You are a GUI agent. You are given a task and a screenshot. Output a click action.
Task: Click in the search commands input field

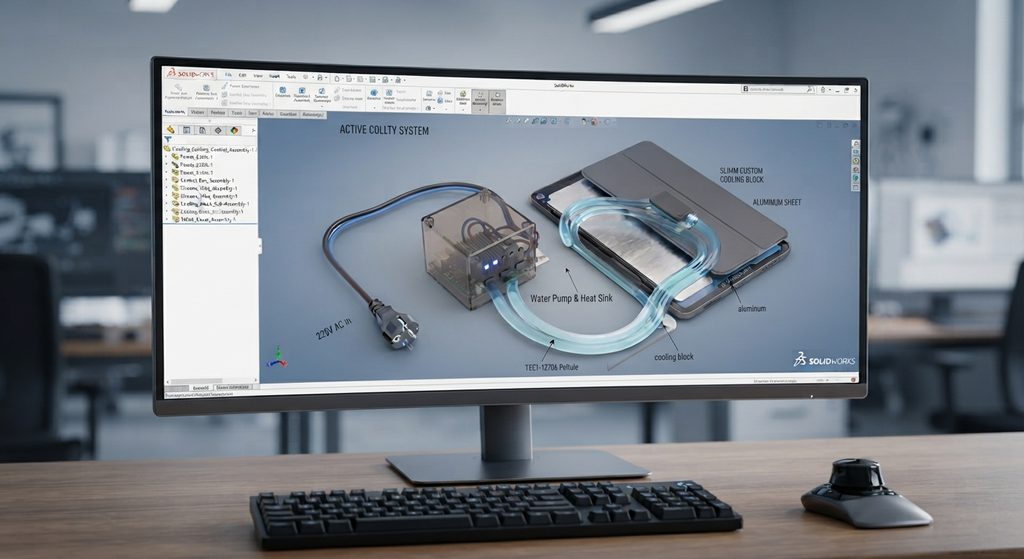[x=777, y=89]
